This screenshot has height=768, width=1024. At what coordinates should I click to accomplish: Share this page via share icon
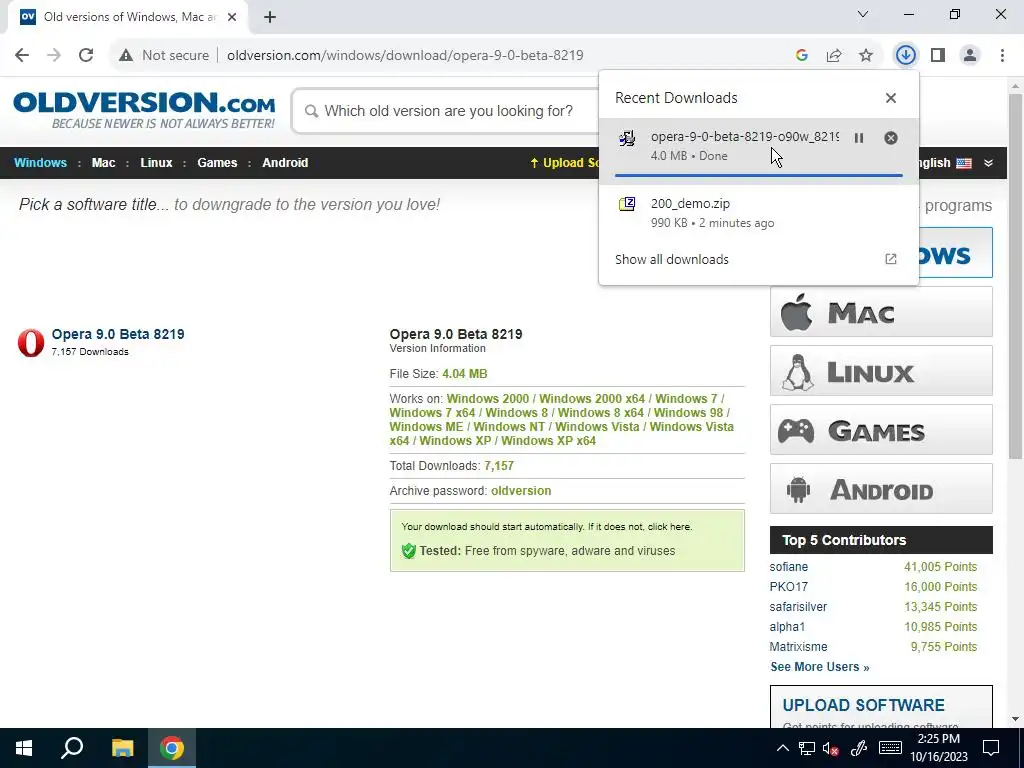(834, 56)
